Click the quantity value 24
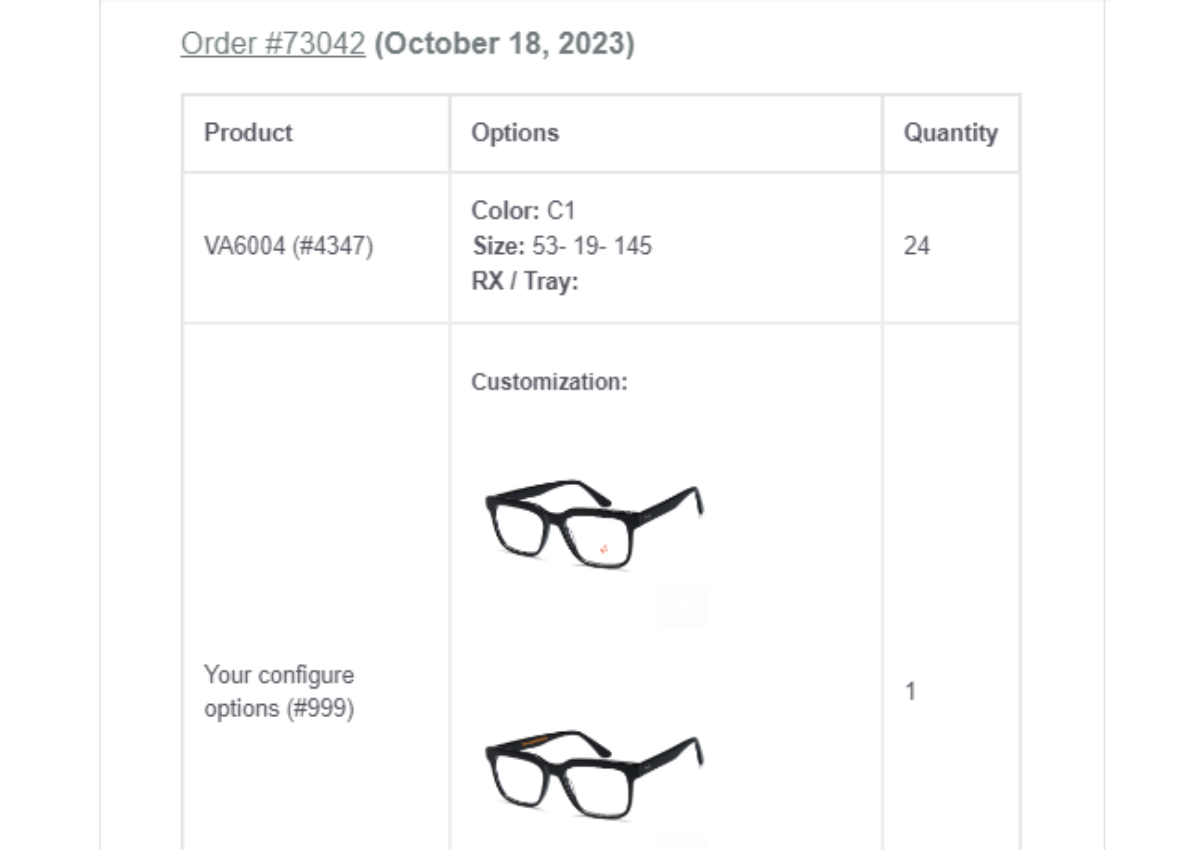Image resolution: width=1200 pixels, height=850 pixels. [x=916, y=246]
